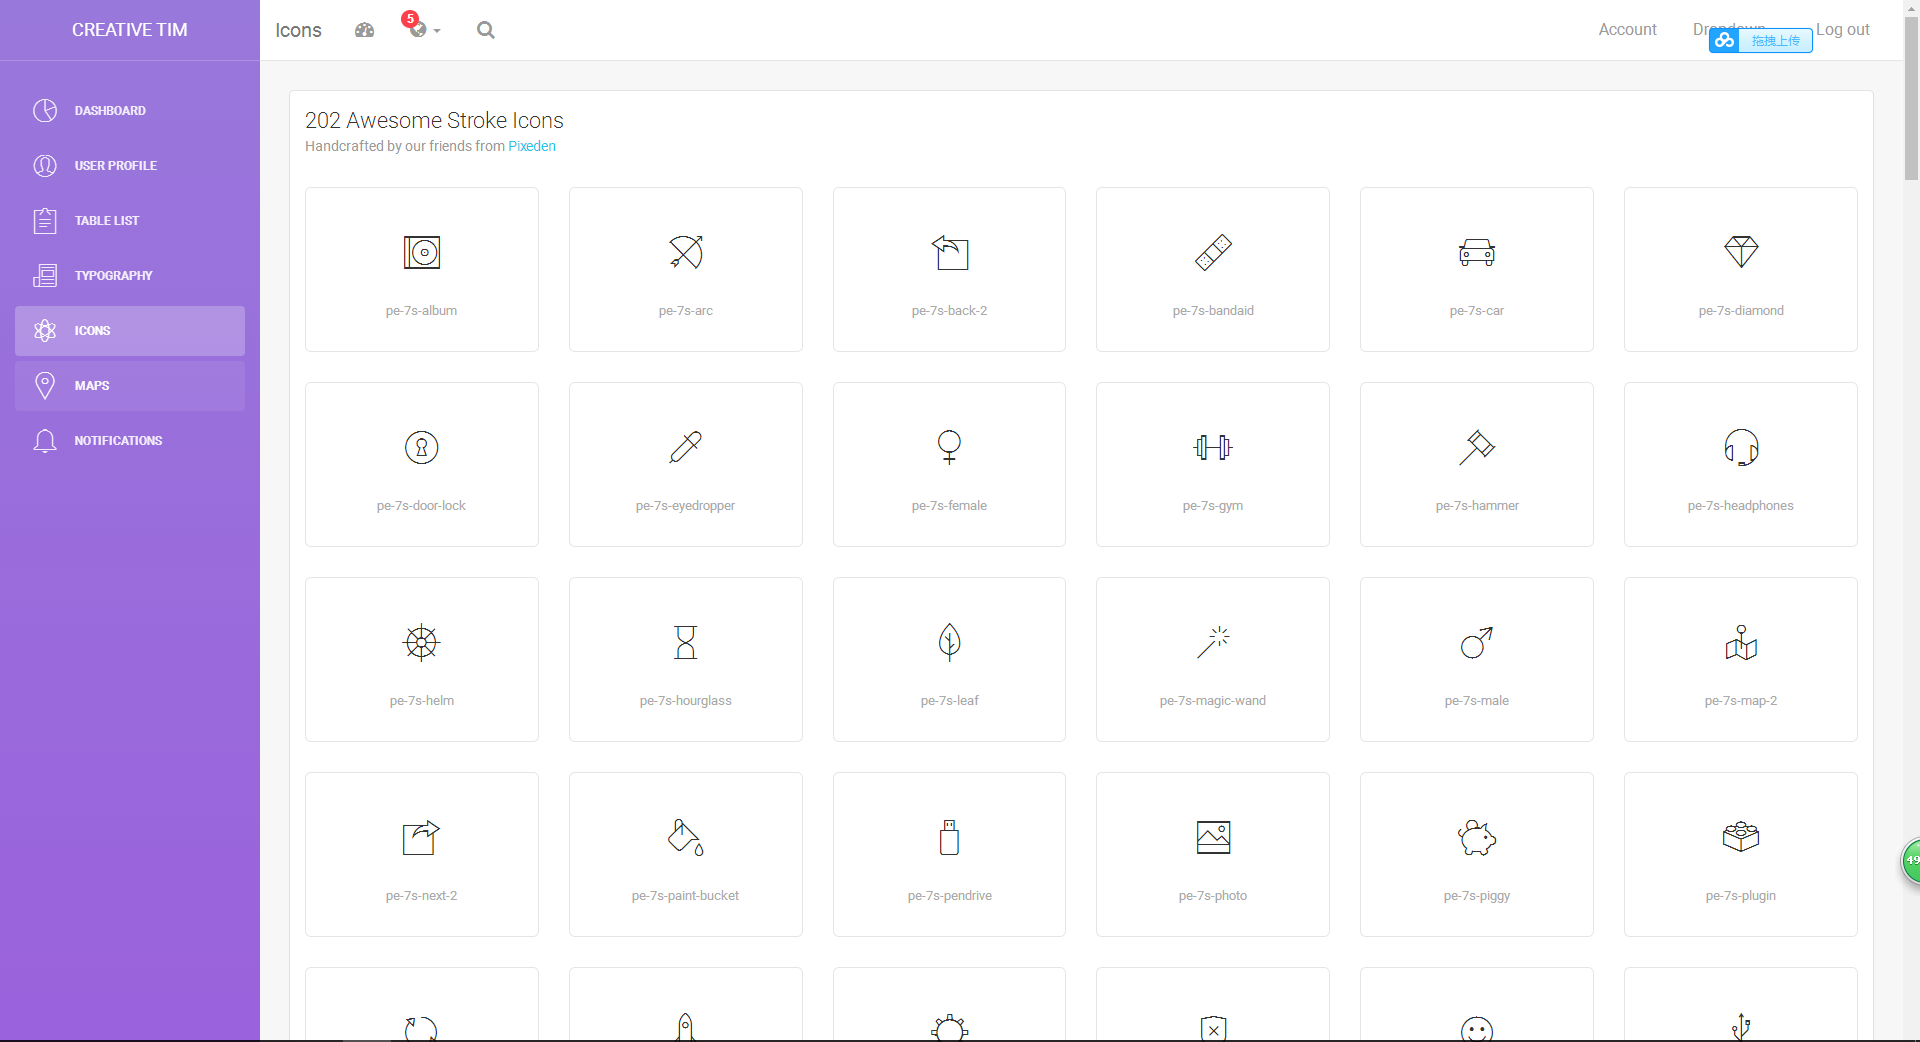Screen dimensions: 1920x1042
Task: Select the pe-7s-eyedropper icon
Action: point(686,447)
